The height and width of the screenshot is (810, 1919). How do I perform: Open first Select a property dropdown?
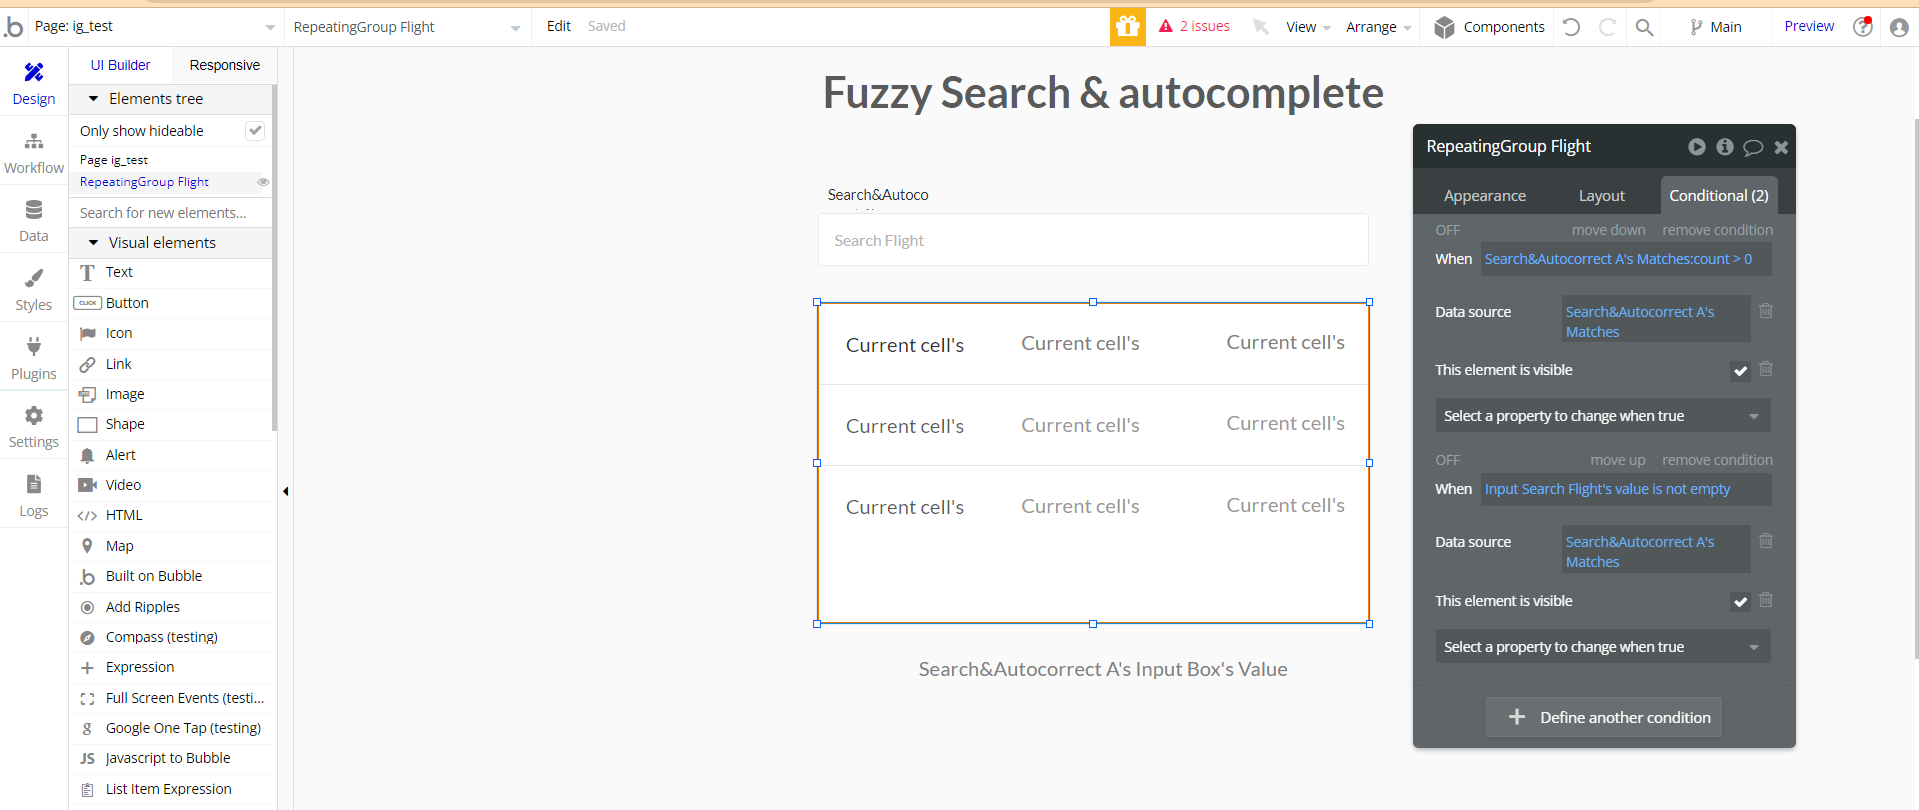coord(1603,416)
